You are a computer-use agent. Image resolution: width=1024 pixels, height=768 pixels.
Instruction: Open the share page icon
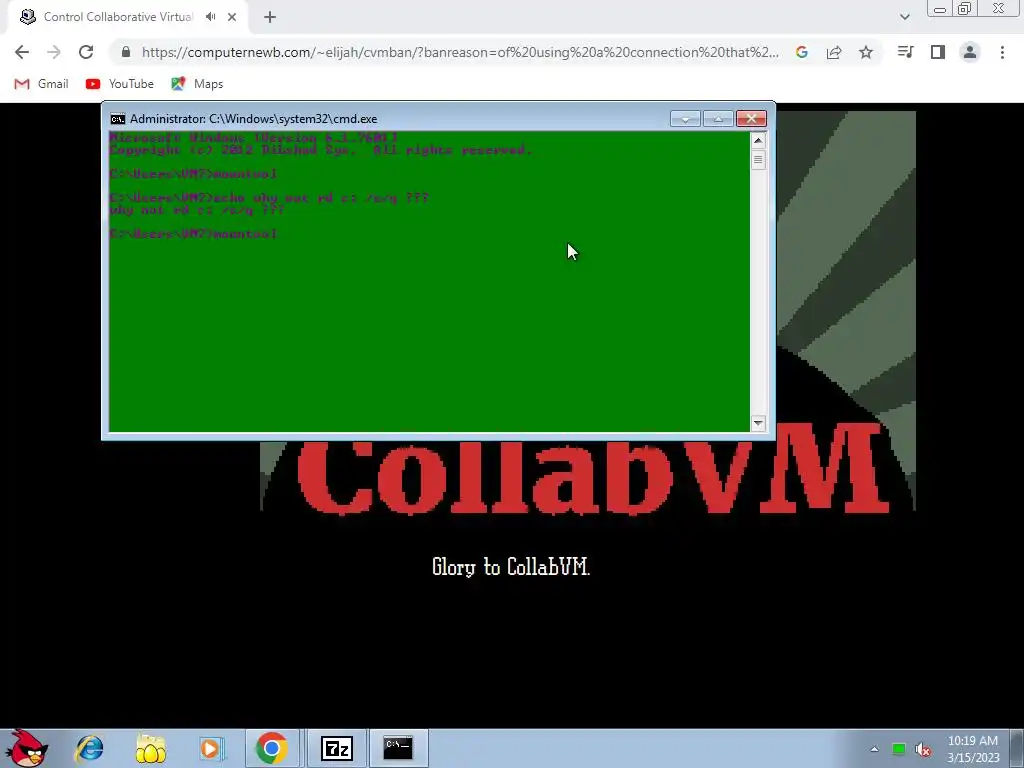pyautogui.click(x=834, y=52)
